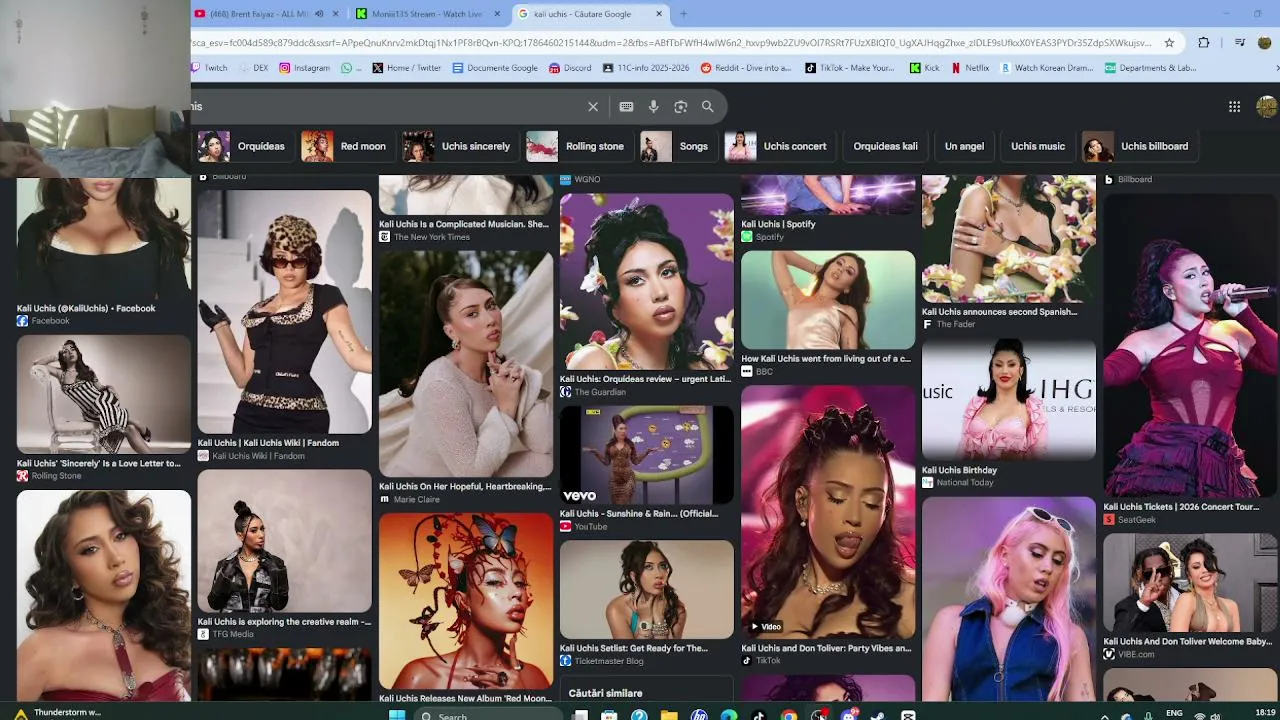Viewport: 1280px width, 720px height.
Task: Open the Reddit - Dive into bookmark
Action: (746, 68)
